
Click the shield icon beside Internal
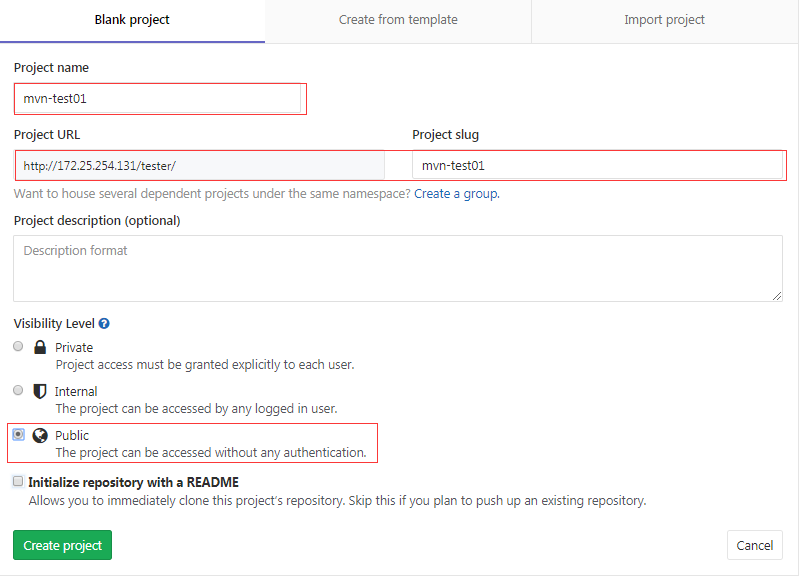click(40, 391)
